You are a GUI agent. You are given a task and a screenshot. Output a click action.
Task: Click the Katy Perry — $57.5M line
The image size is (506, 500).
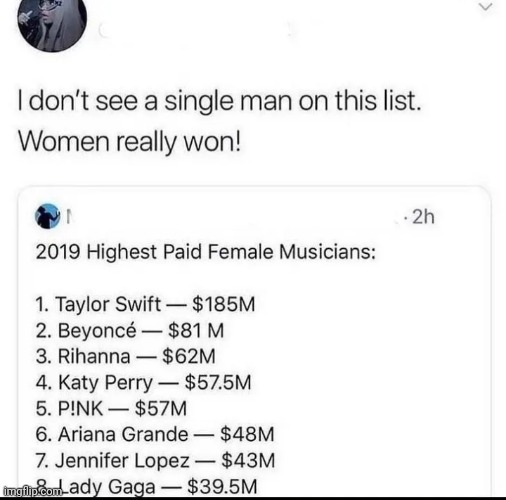point(143,382)
